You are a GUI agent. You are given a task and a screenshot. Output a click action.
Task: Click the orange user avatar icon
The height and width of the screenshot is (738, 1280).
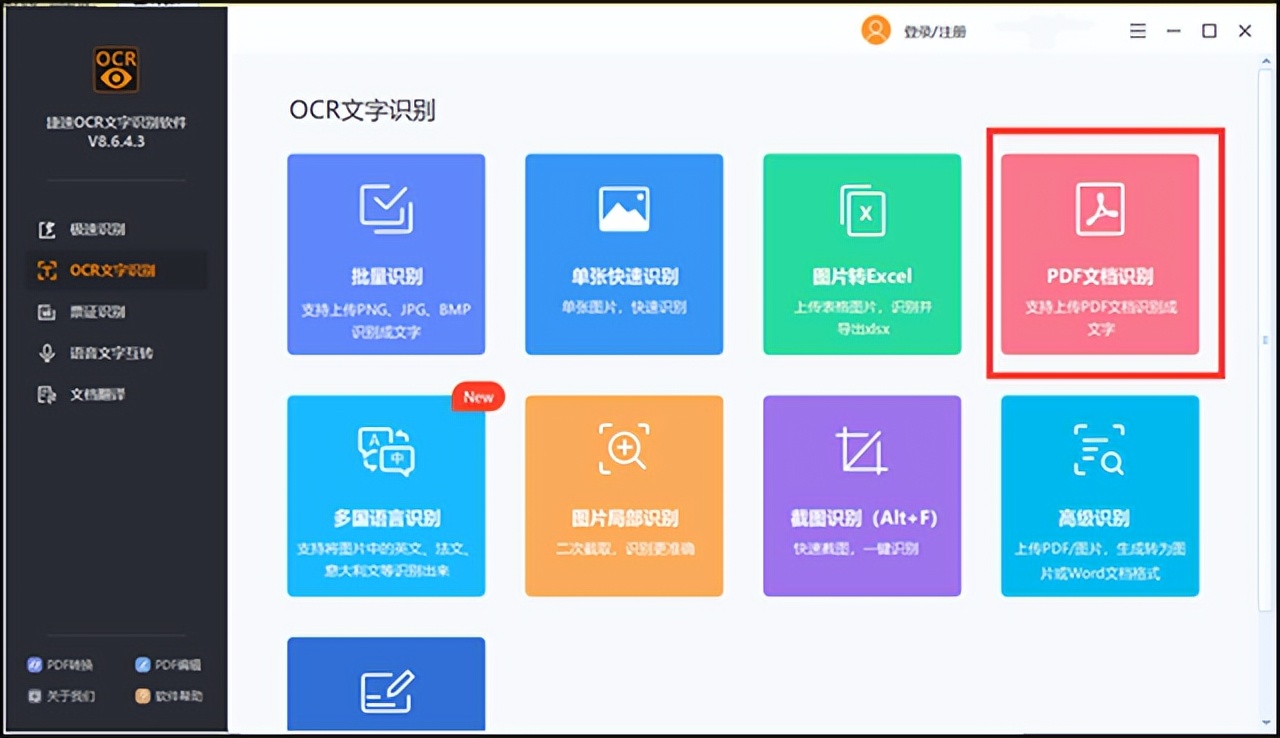click(x=875, y=30)
